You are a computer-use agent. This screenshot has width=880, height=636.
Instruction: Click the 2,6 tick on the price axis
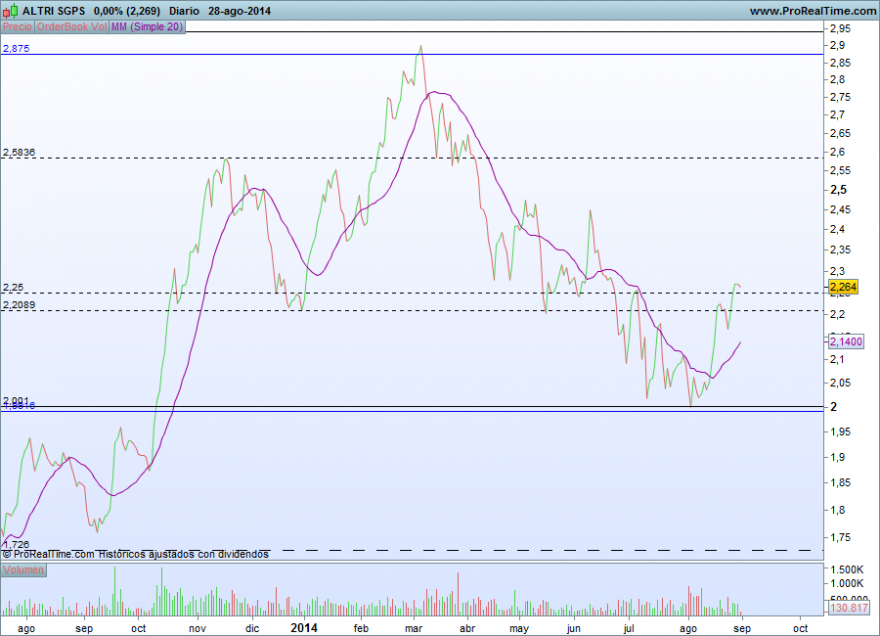837,152
